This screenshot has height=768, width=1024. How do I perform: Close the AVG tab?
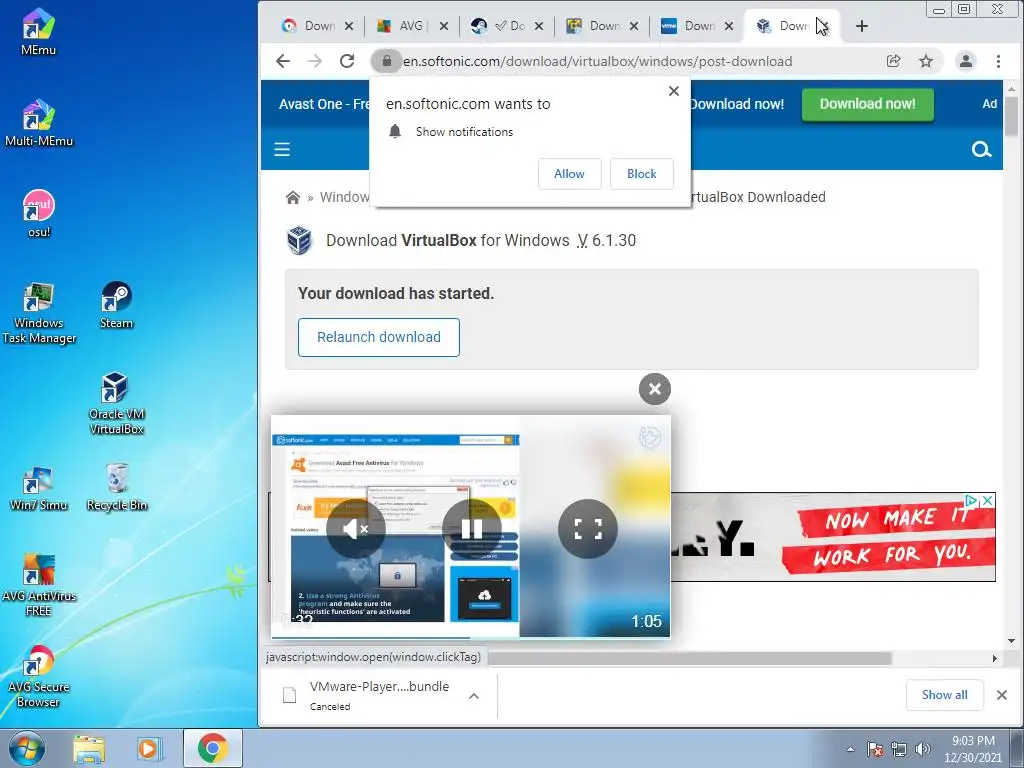click(444, 26)
